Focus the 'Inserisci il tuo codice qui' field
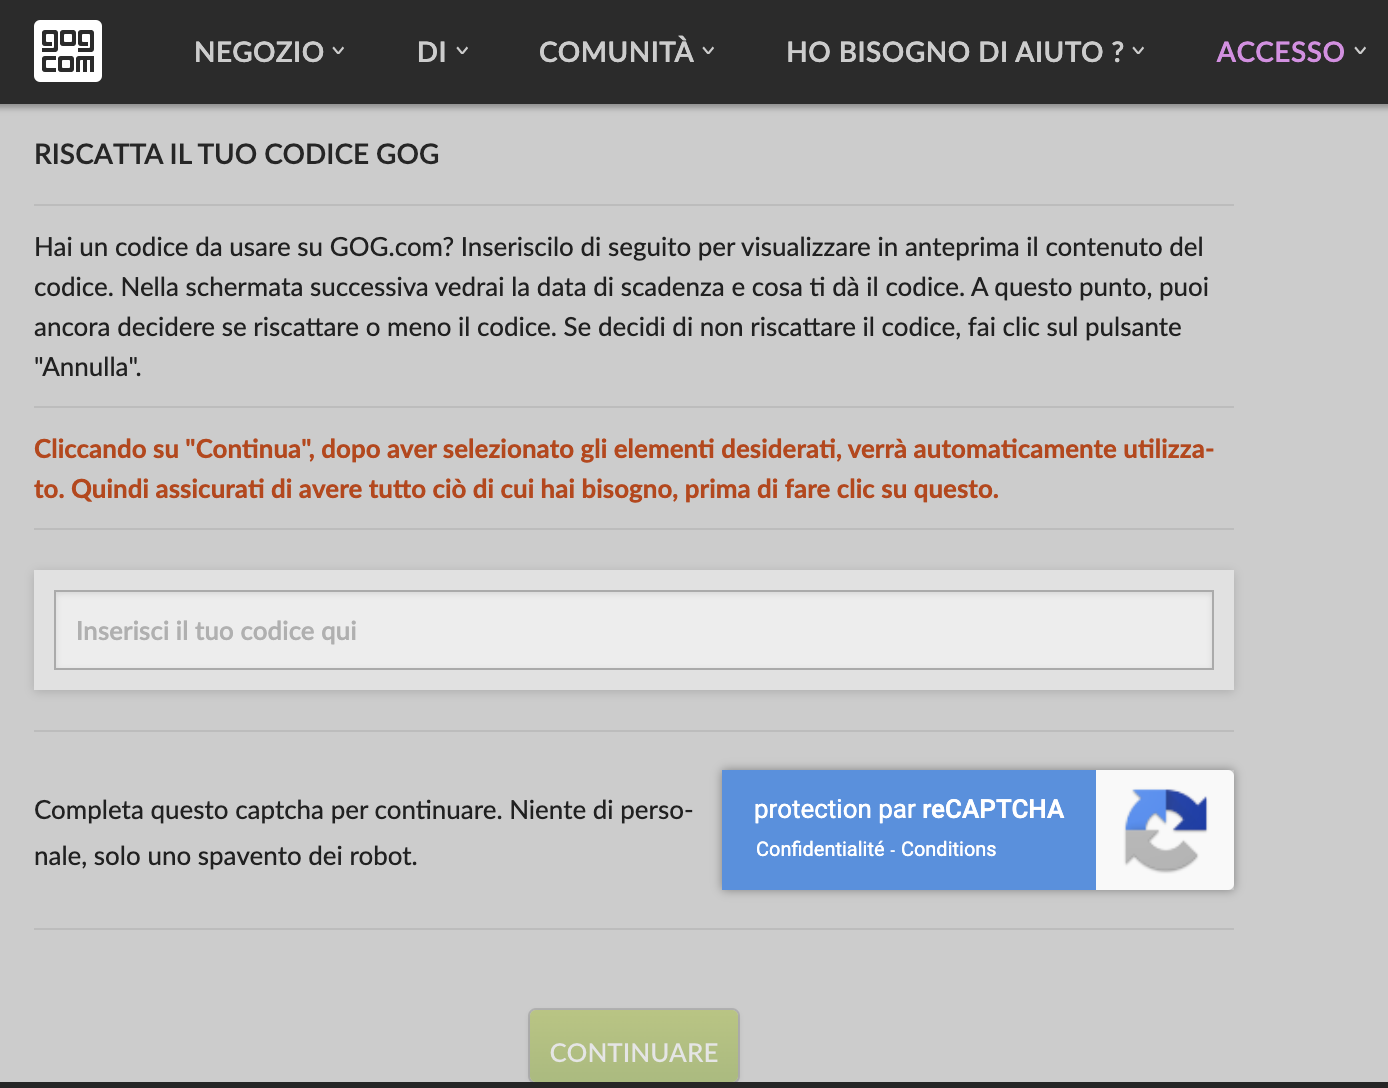Screen dimensions: 1388x1088 pos(634,630)
